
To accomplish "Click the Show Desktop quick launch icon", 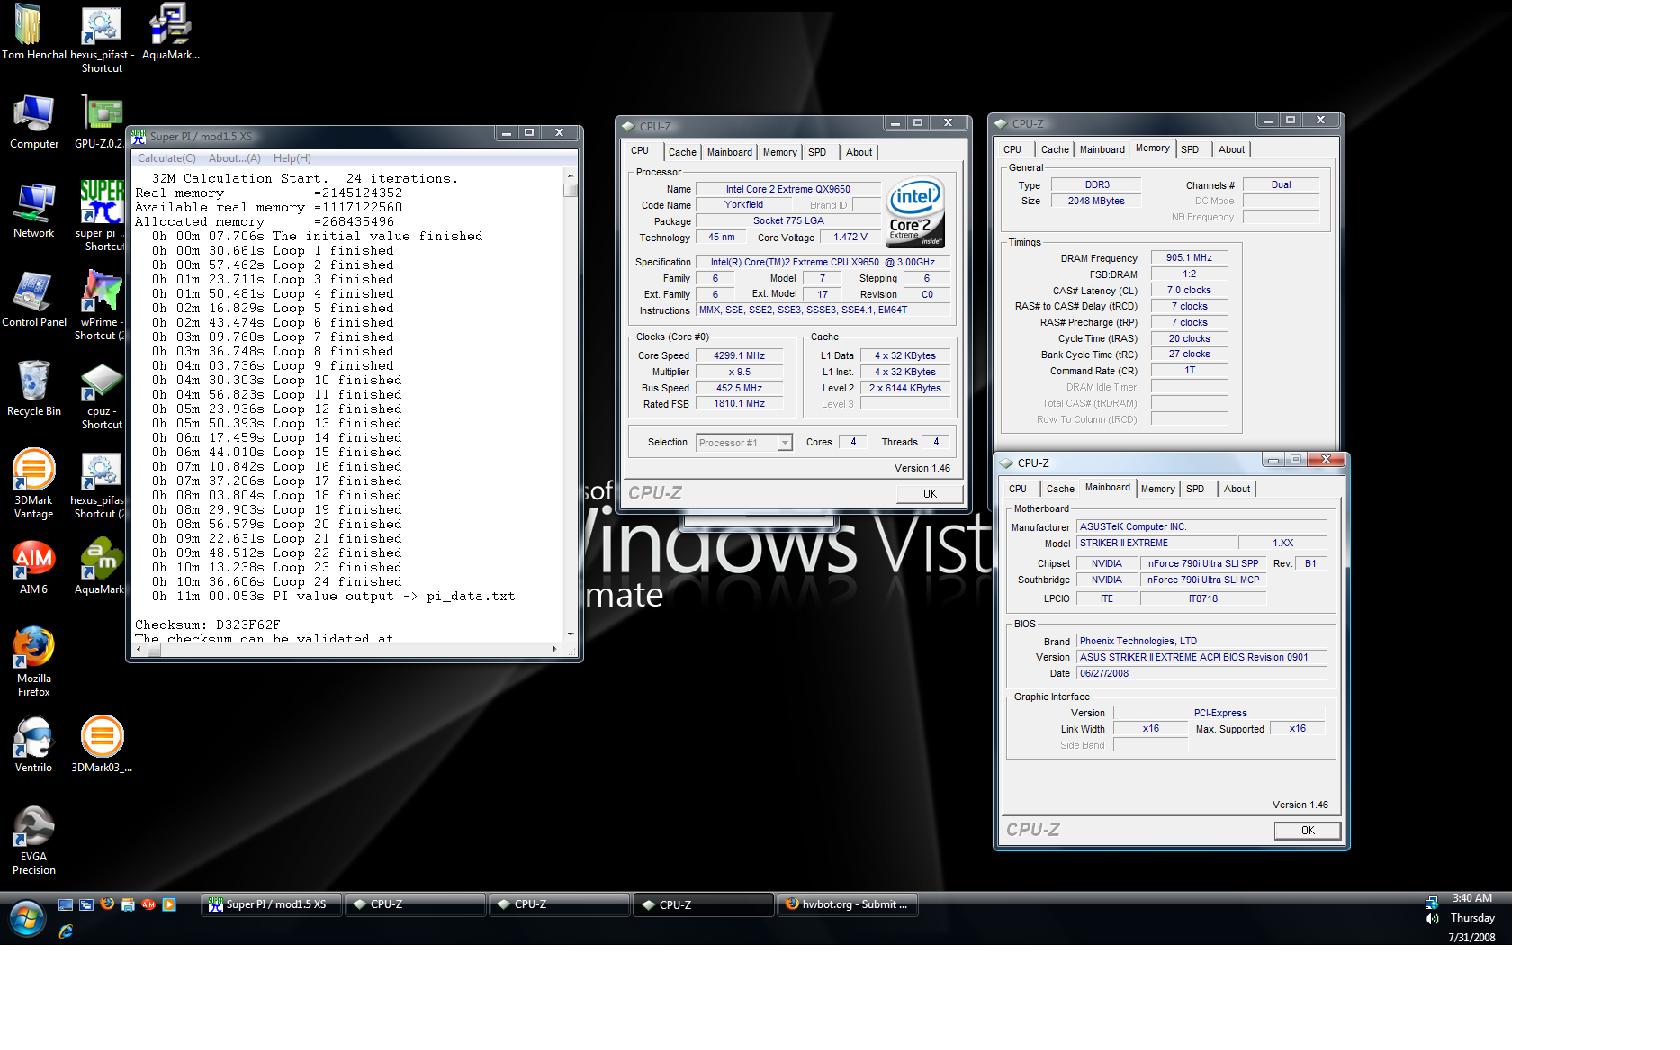I will point(65,905).
